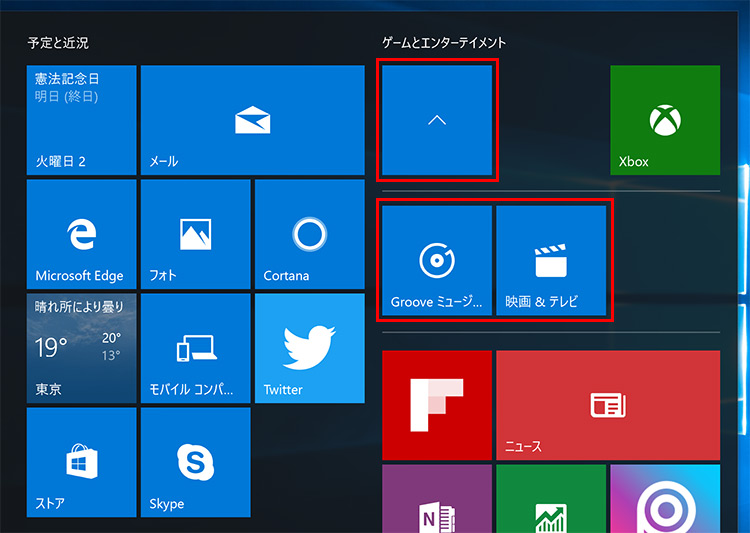Screen dimensions: 750x533
Task: Open the Photos (フォト) app tile
Action: coord(195,234)
